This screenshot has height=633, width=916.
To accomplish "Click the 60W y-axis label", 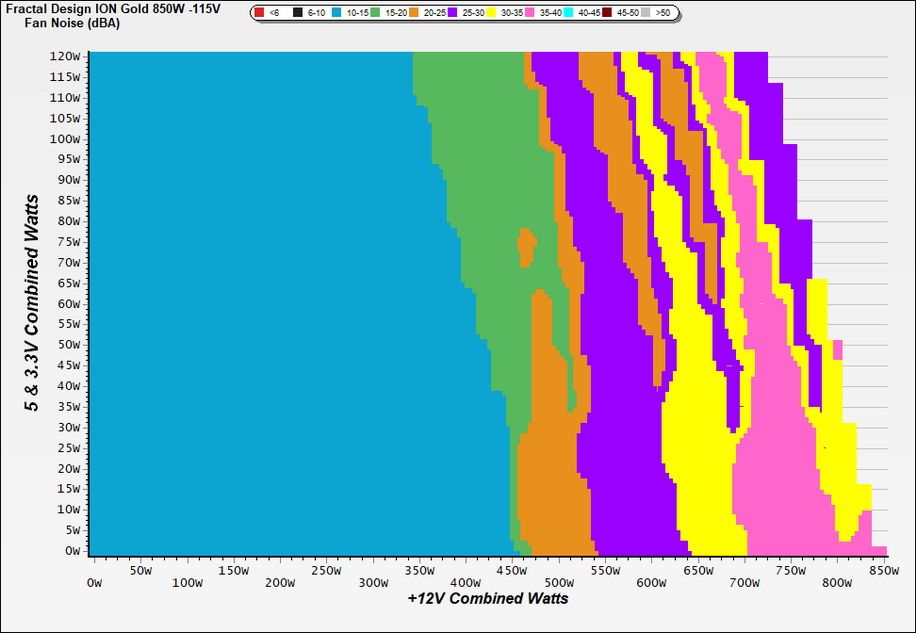I will pyautogui.click(x=68, y=304).
